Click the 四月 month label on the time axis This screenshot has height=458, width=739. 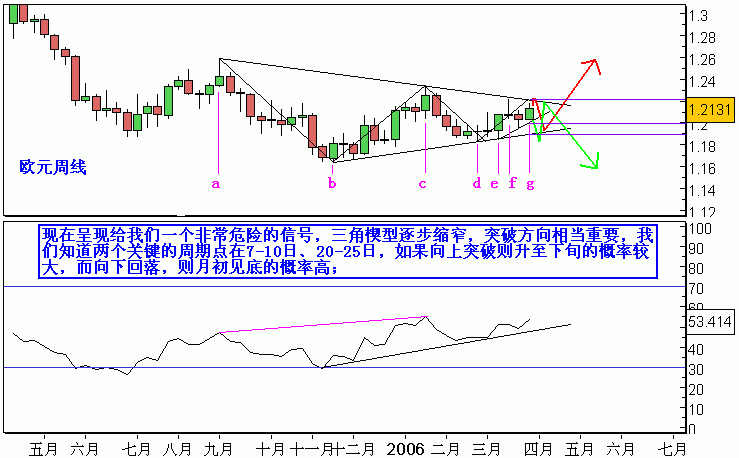pos(538,449)
